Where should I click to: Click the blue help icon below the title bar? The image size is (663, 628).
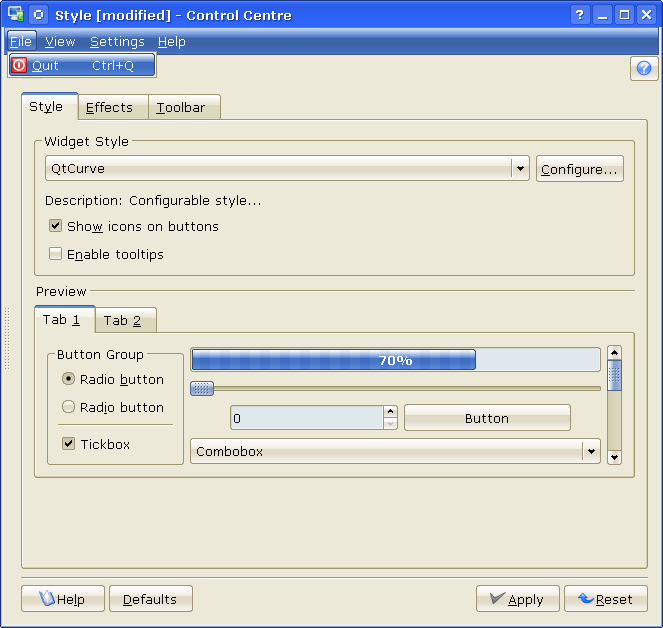644,68
